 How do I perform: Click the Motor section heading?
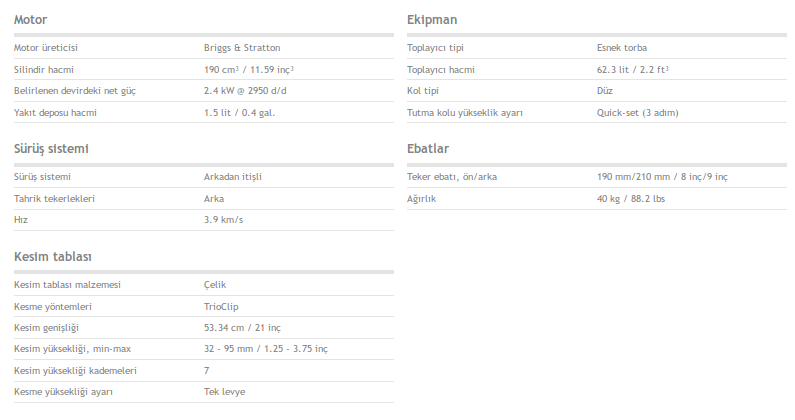pos(31,20)
